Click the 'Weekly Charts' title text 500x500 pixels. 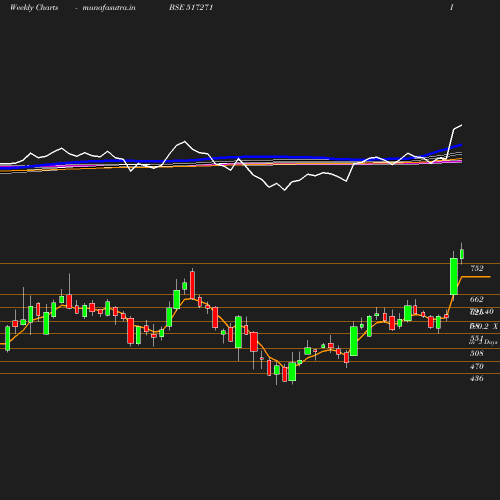tap(34, 7)
